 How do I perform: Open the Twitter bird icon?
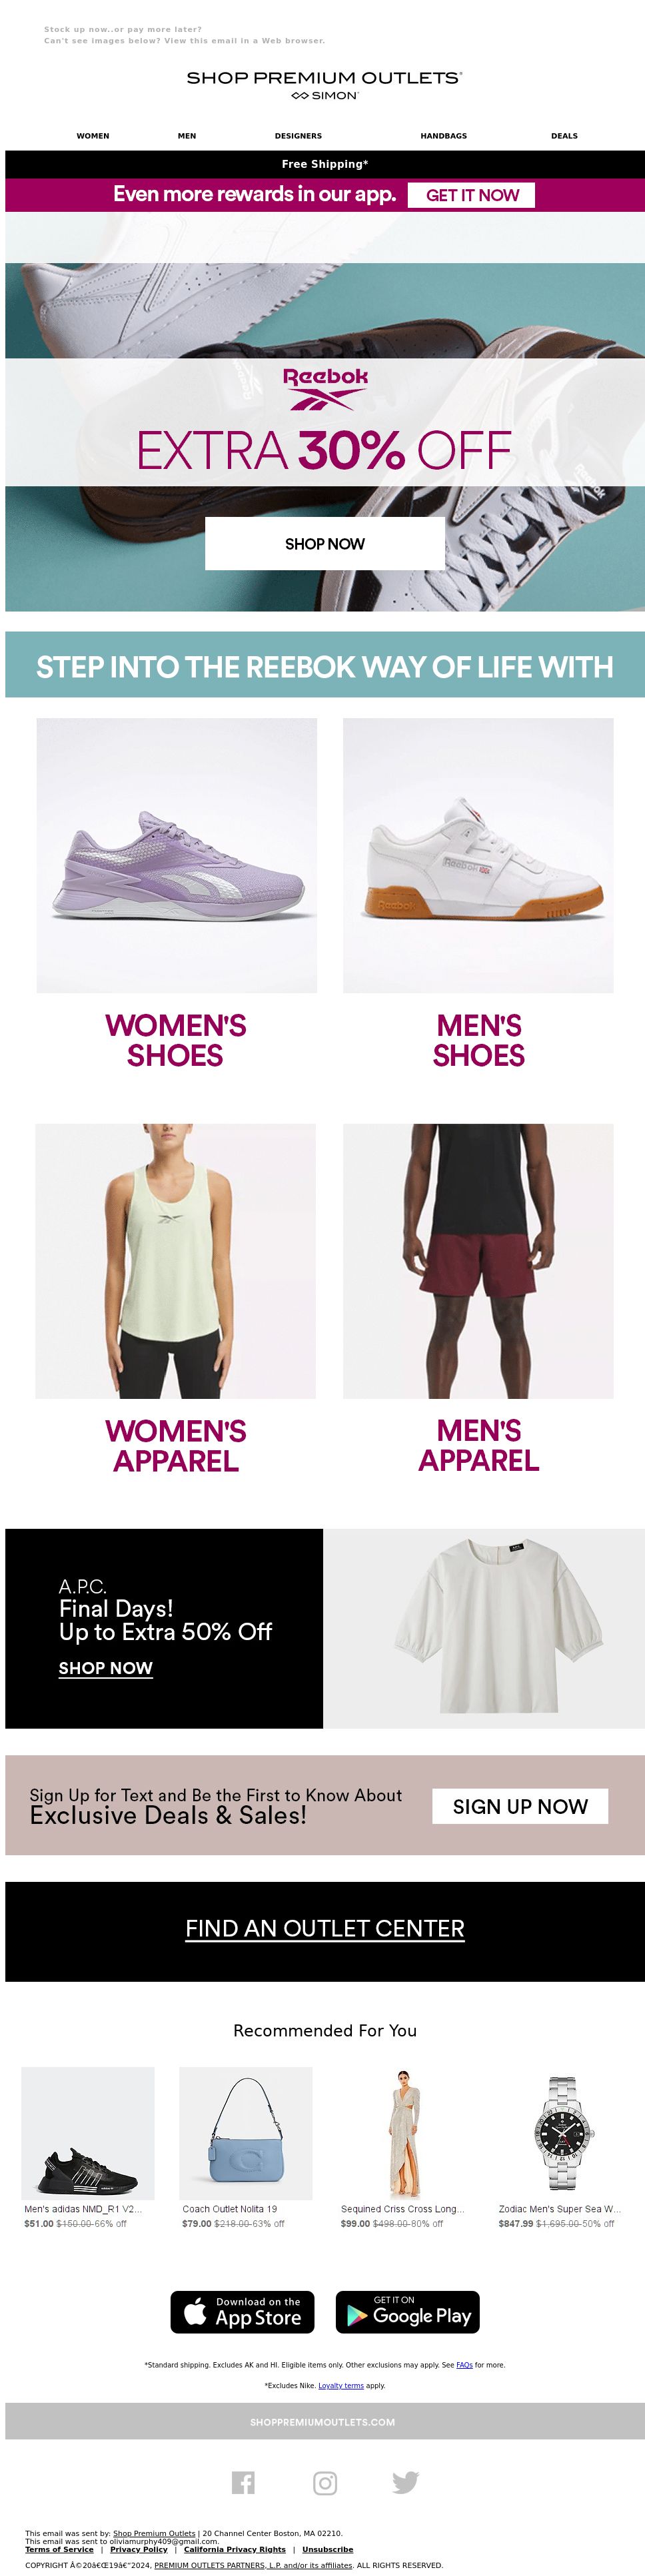click(x=405, y=2482)
